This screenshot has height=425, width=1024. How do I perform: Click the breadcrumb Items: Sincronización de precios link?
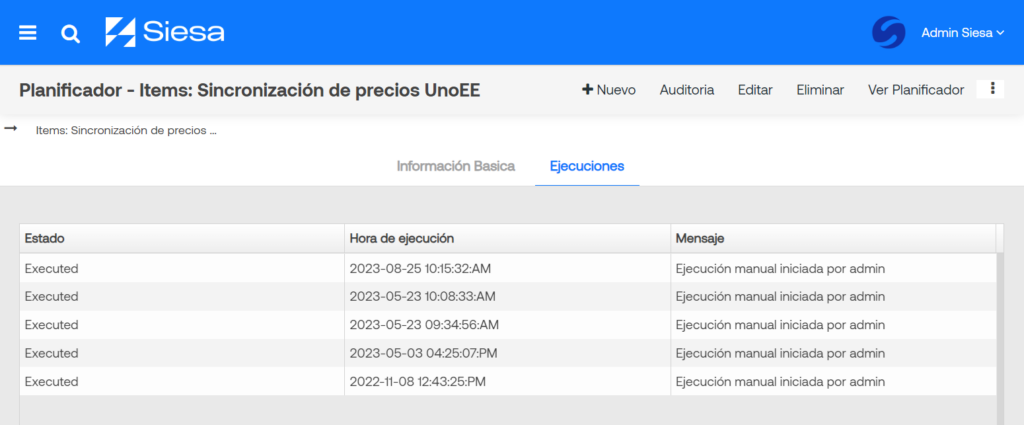(126, 131)
